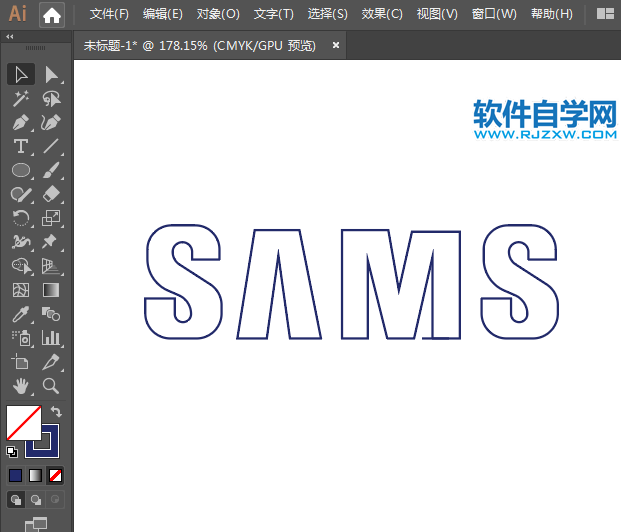This screenshot has width=621, height=532.
Task: Open the 效果(C) menu
Action: point(382,14)
